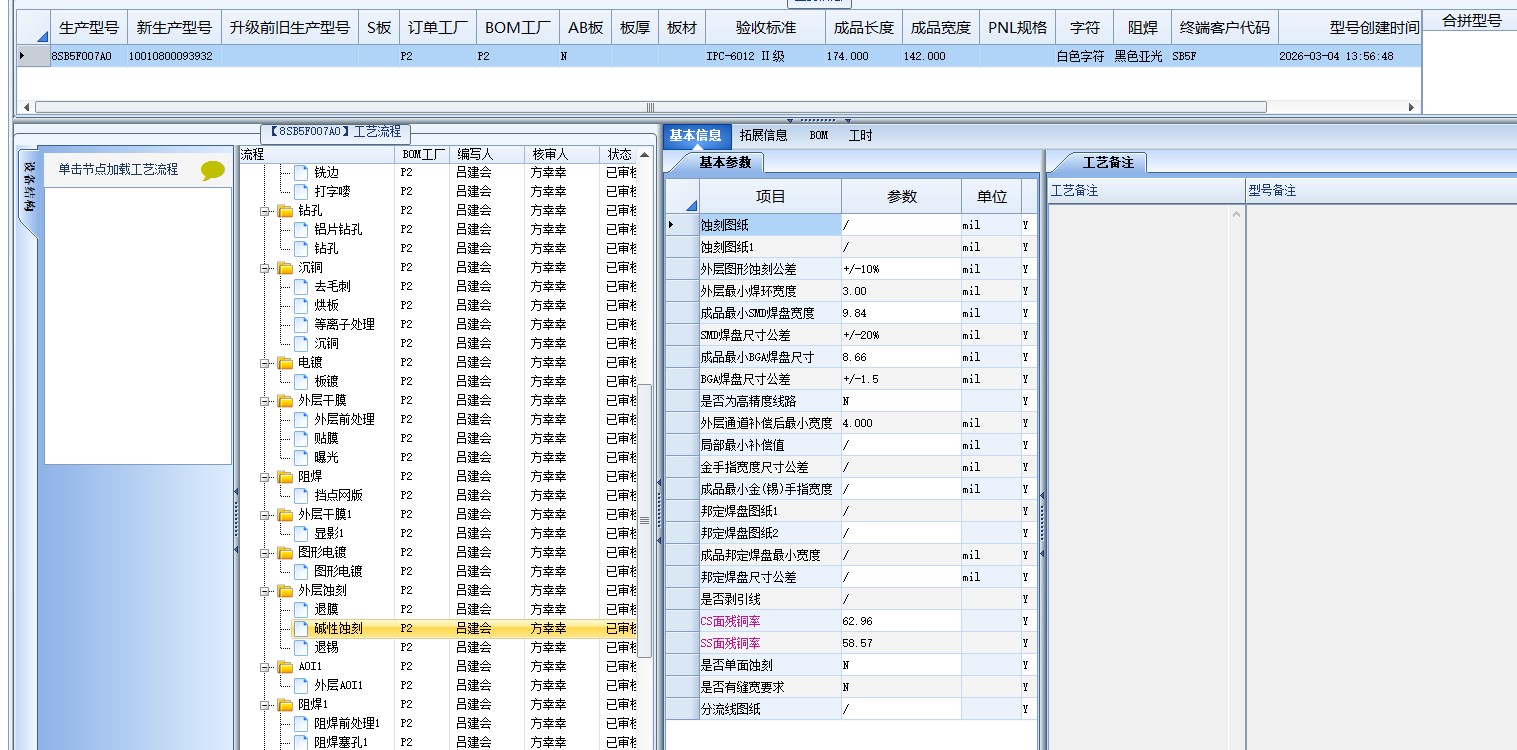
Task: Click the 编写人 column header in tree
Action: (x=488, y=155)
